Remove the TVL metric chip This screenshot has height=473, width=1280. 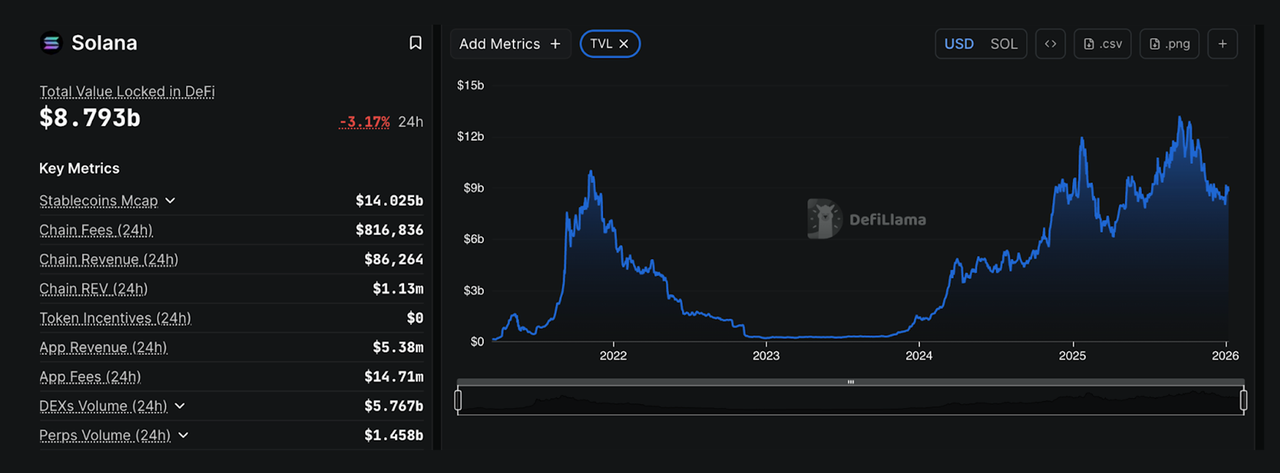tap(623, 44)
